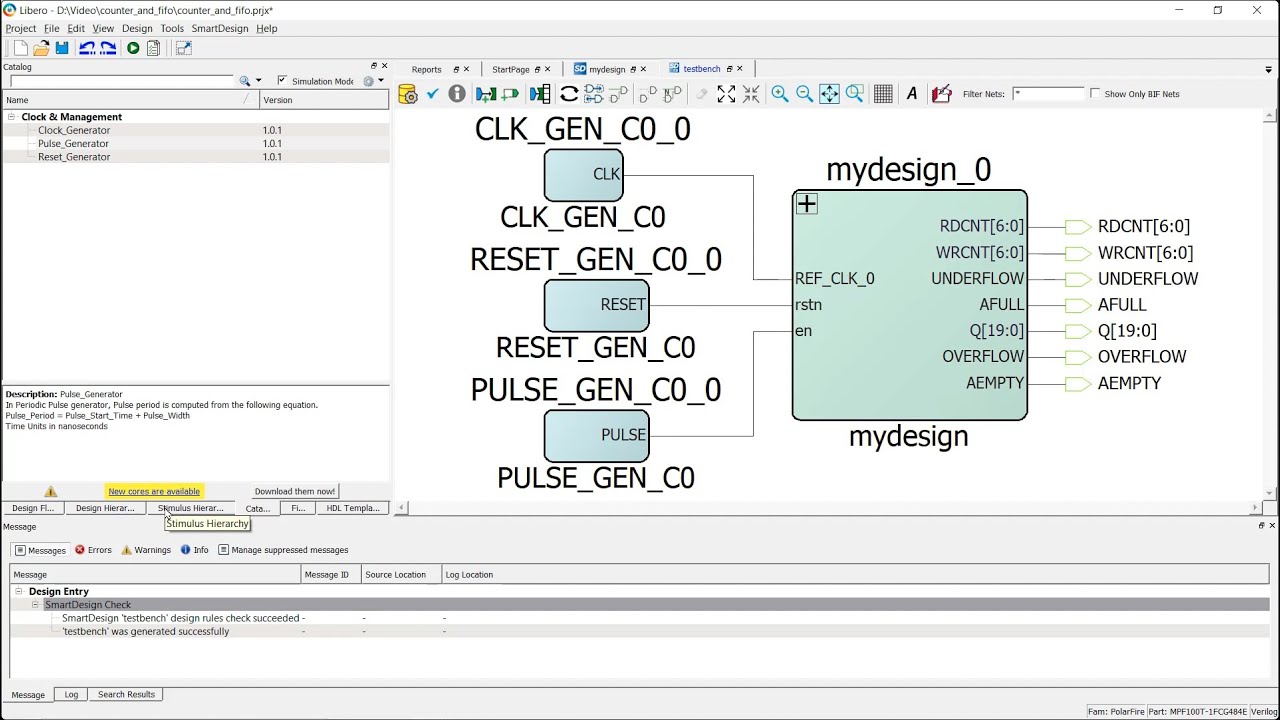1280x720 pixels.
Task: Click Manage suppressed messages button
Action: 283,550
